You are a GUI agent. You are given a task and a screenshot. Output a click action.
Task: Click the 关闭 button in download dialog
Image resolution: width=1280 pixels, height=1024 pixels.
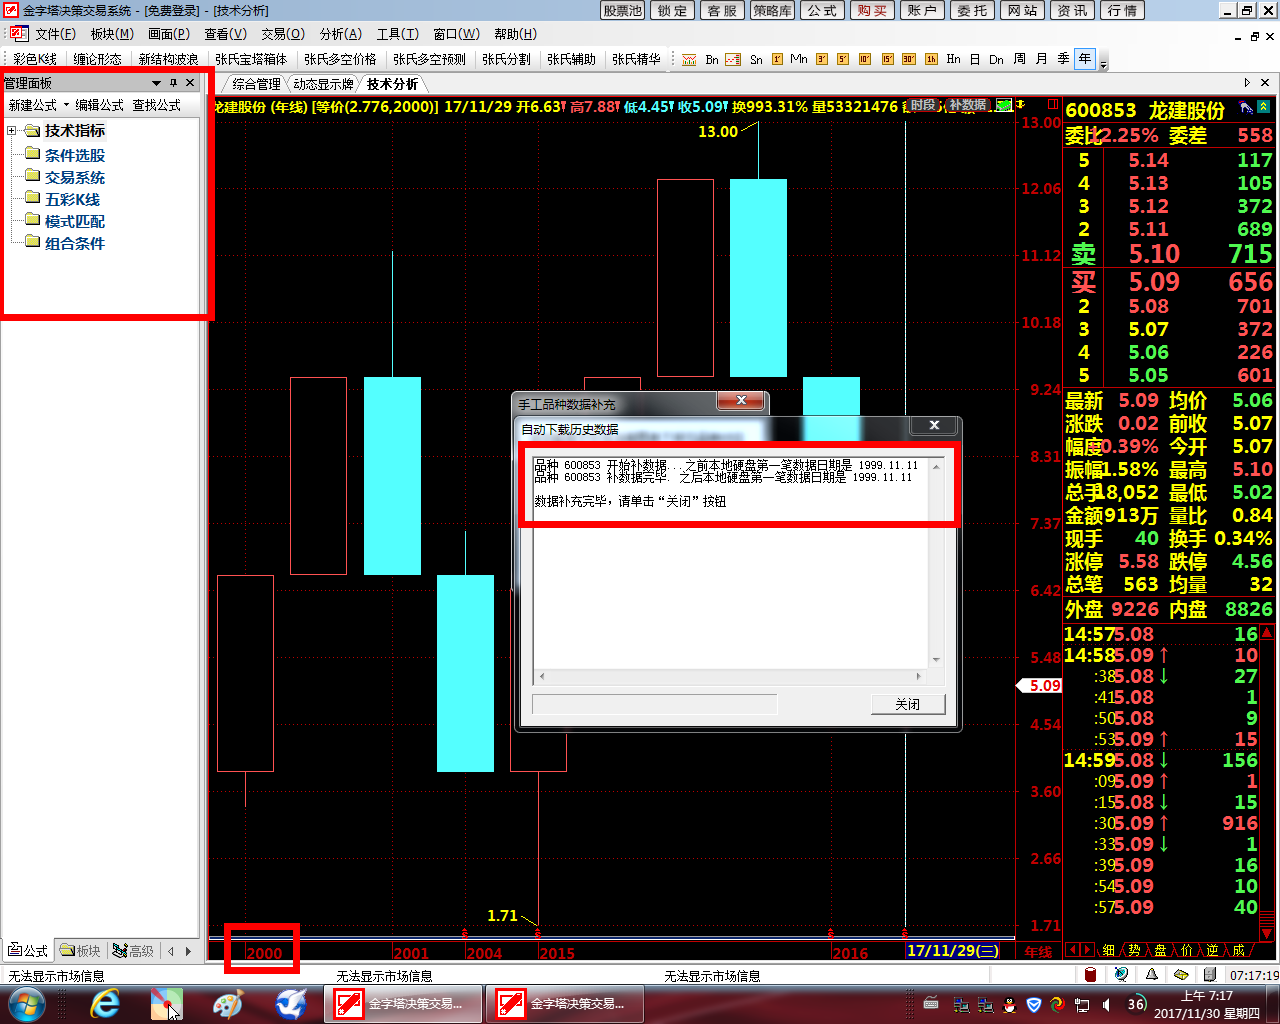coord(907,704)
